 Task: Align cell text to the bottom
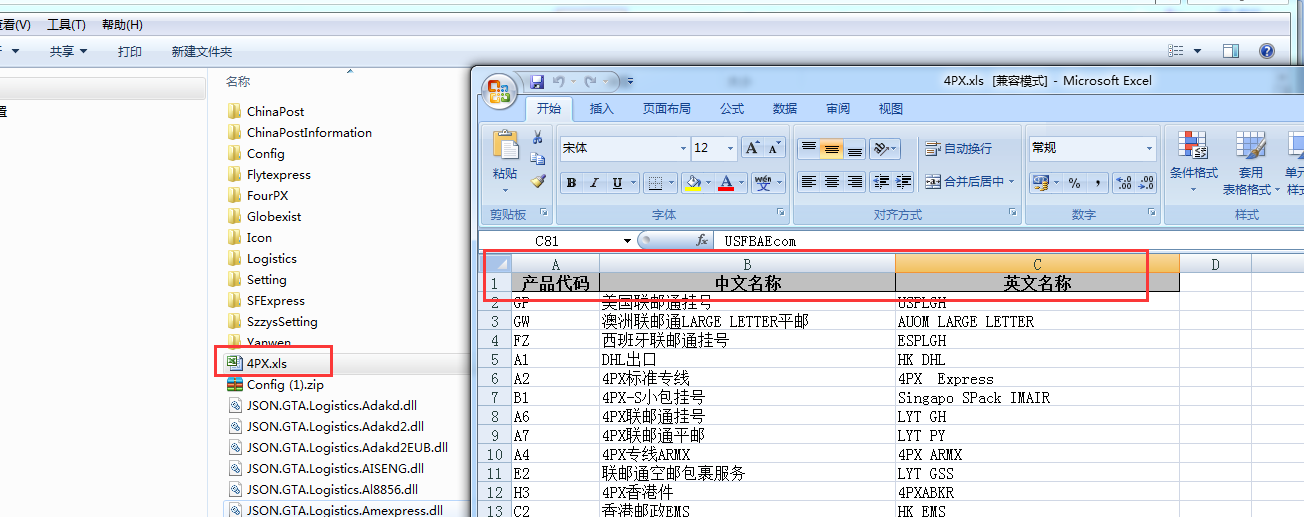[855, 148]
